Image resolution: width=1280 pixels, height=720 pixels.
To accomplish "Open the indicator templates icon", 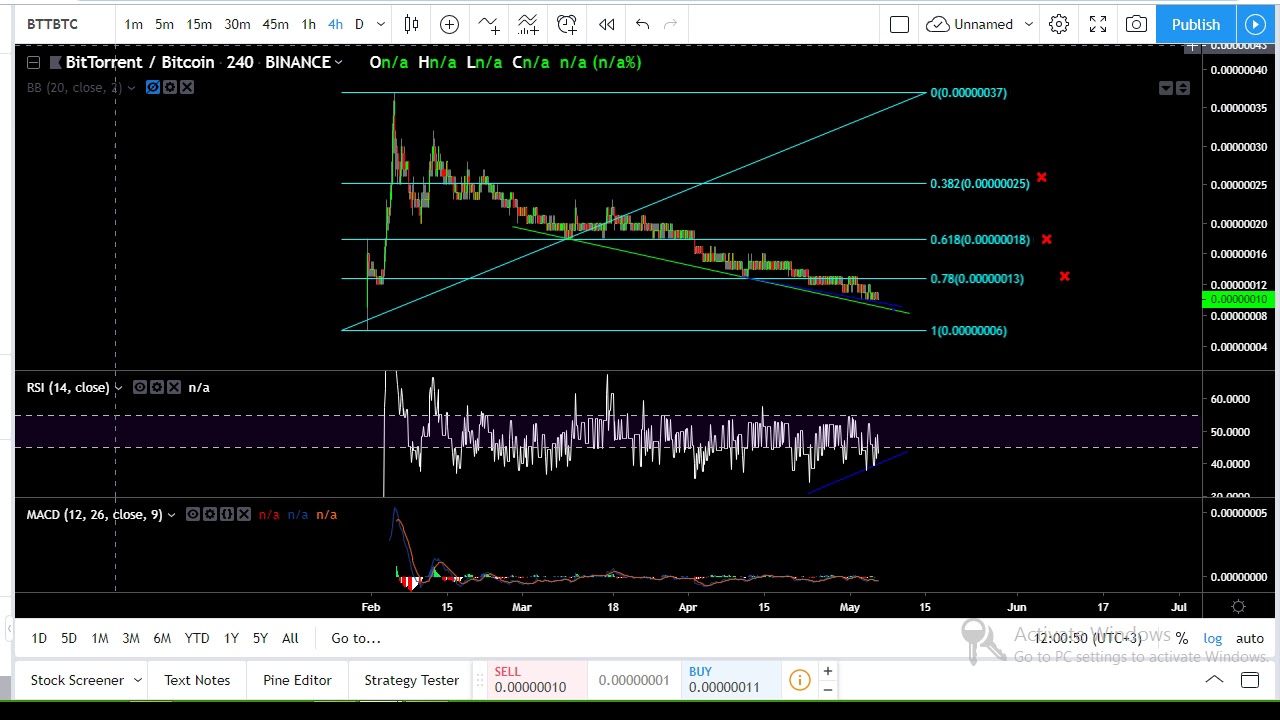I will pyautogui.click(x=527, y=24).
